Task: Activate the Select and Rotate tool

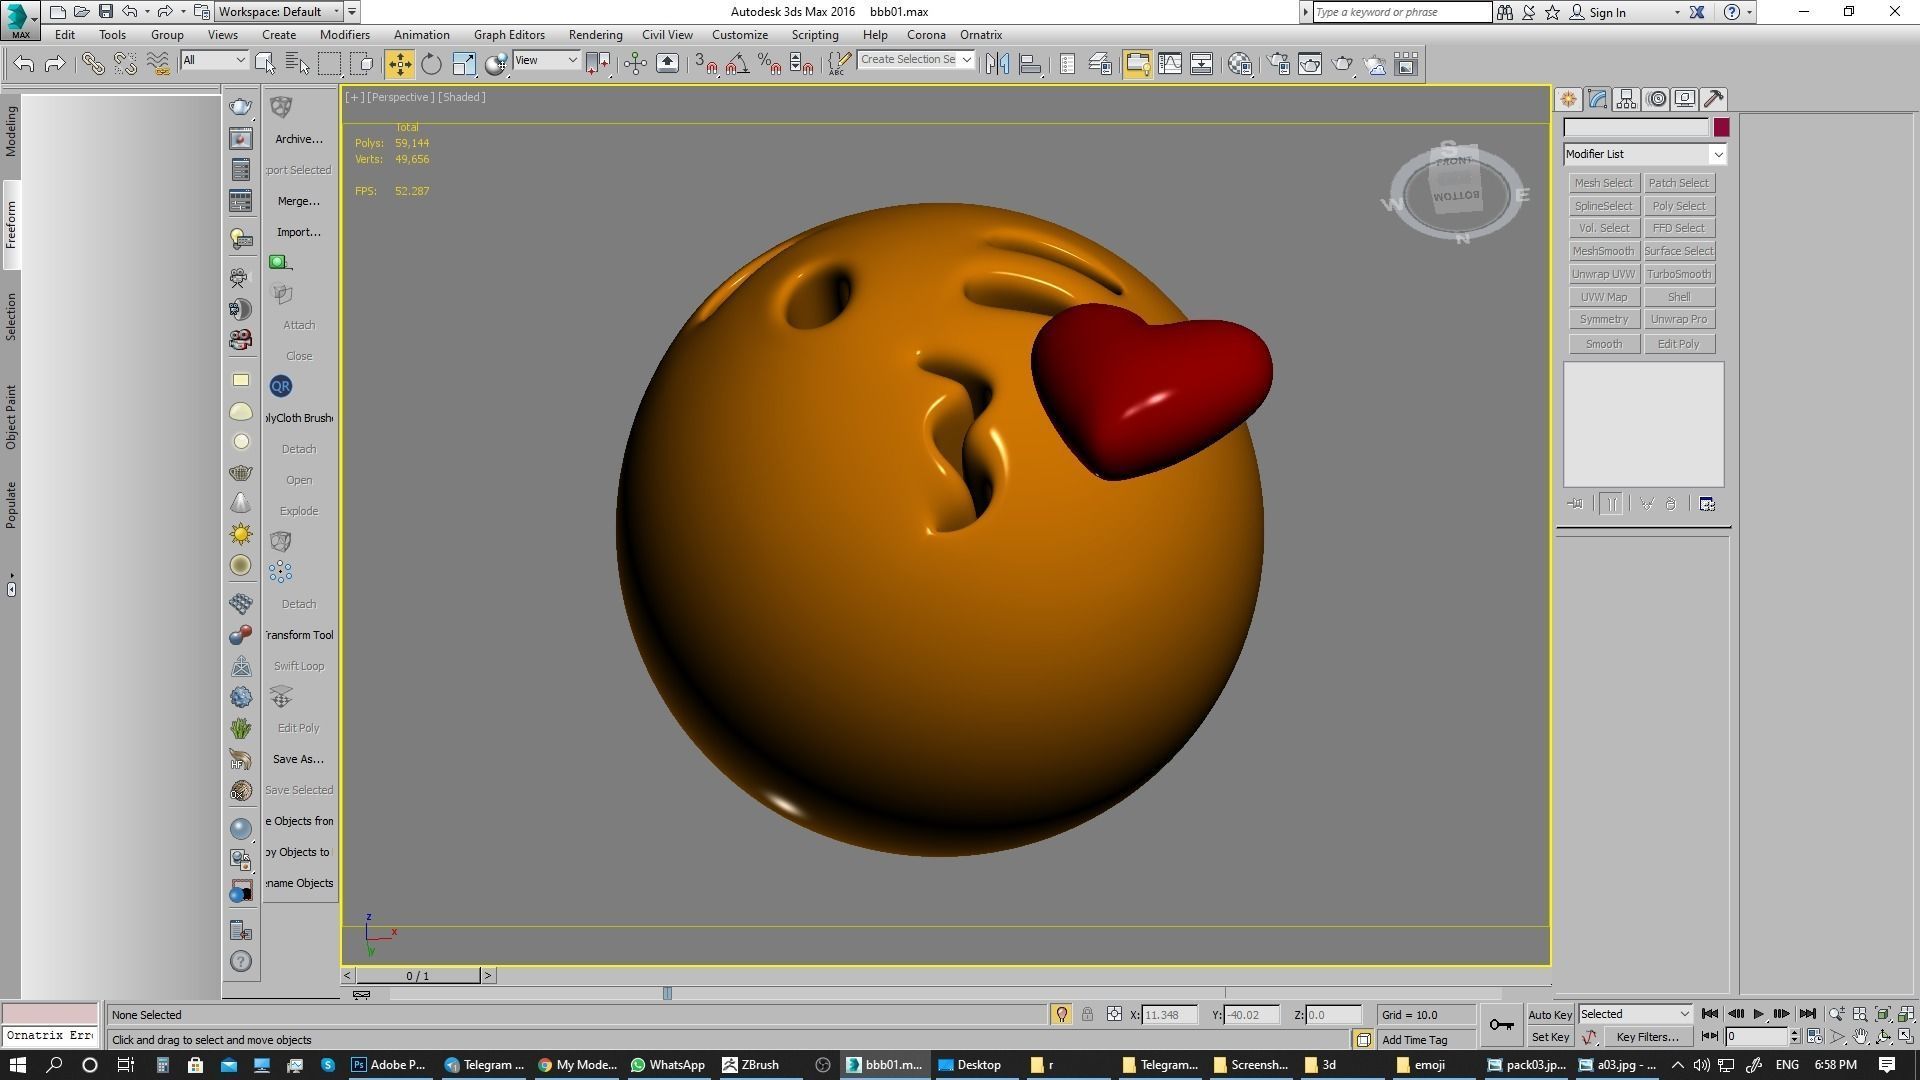Action: click(x=431, y=64)
